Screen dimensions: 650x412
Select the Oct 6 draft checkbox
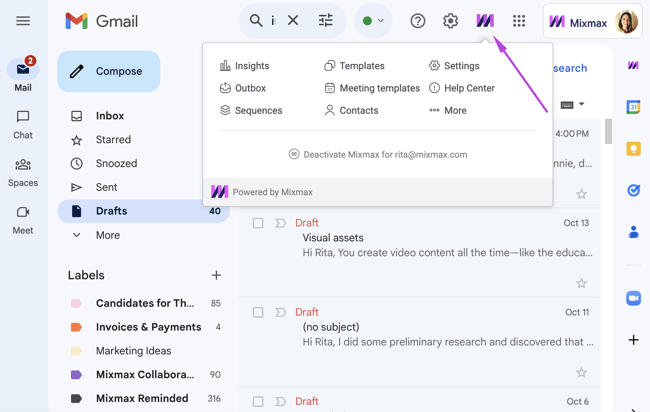tap(258, 401)
